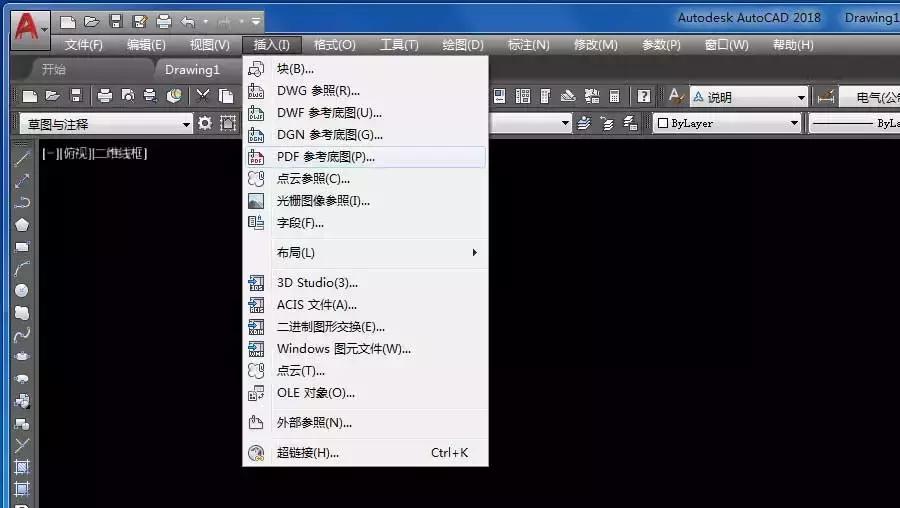Click Save in the standard toolbar

point(76,96)
